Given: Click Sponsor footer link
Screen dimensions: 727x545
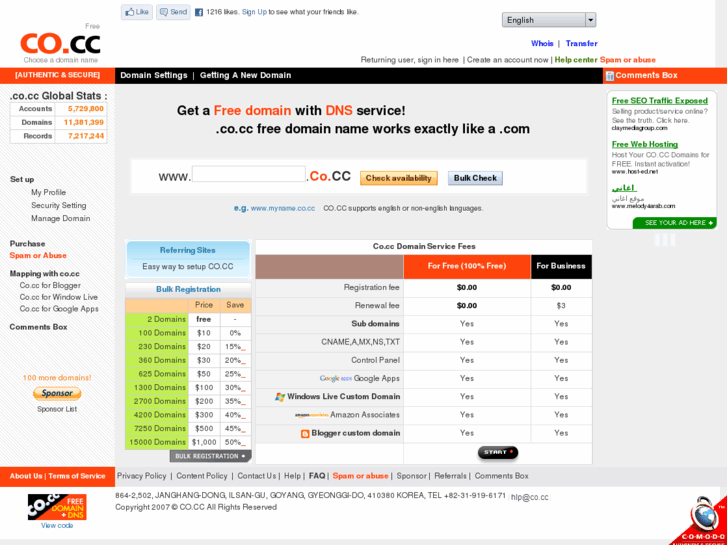Looking at the screenshot, I should [411, 476].
